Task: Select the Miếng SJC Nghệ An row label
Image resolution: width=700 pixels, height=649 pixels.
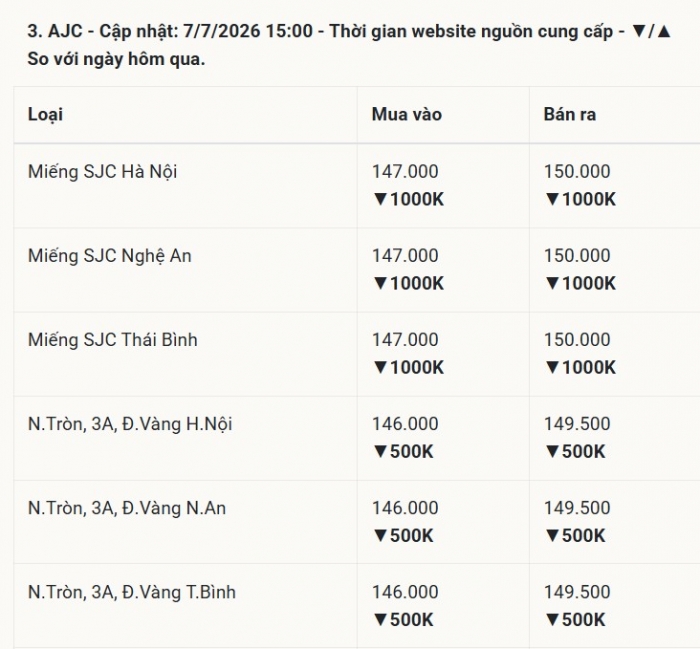Action: [109, 256]
